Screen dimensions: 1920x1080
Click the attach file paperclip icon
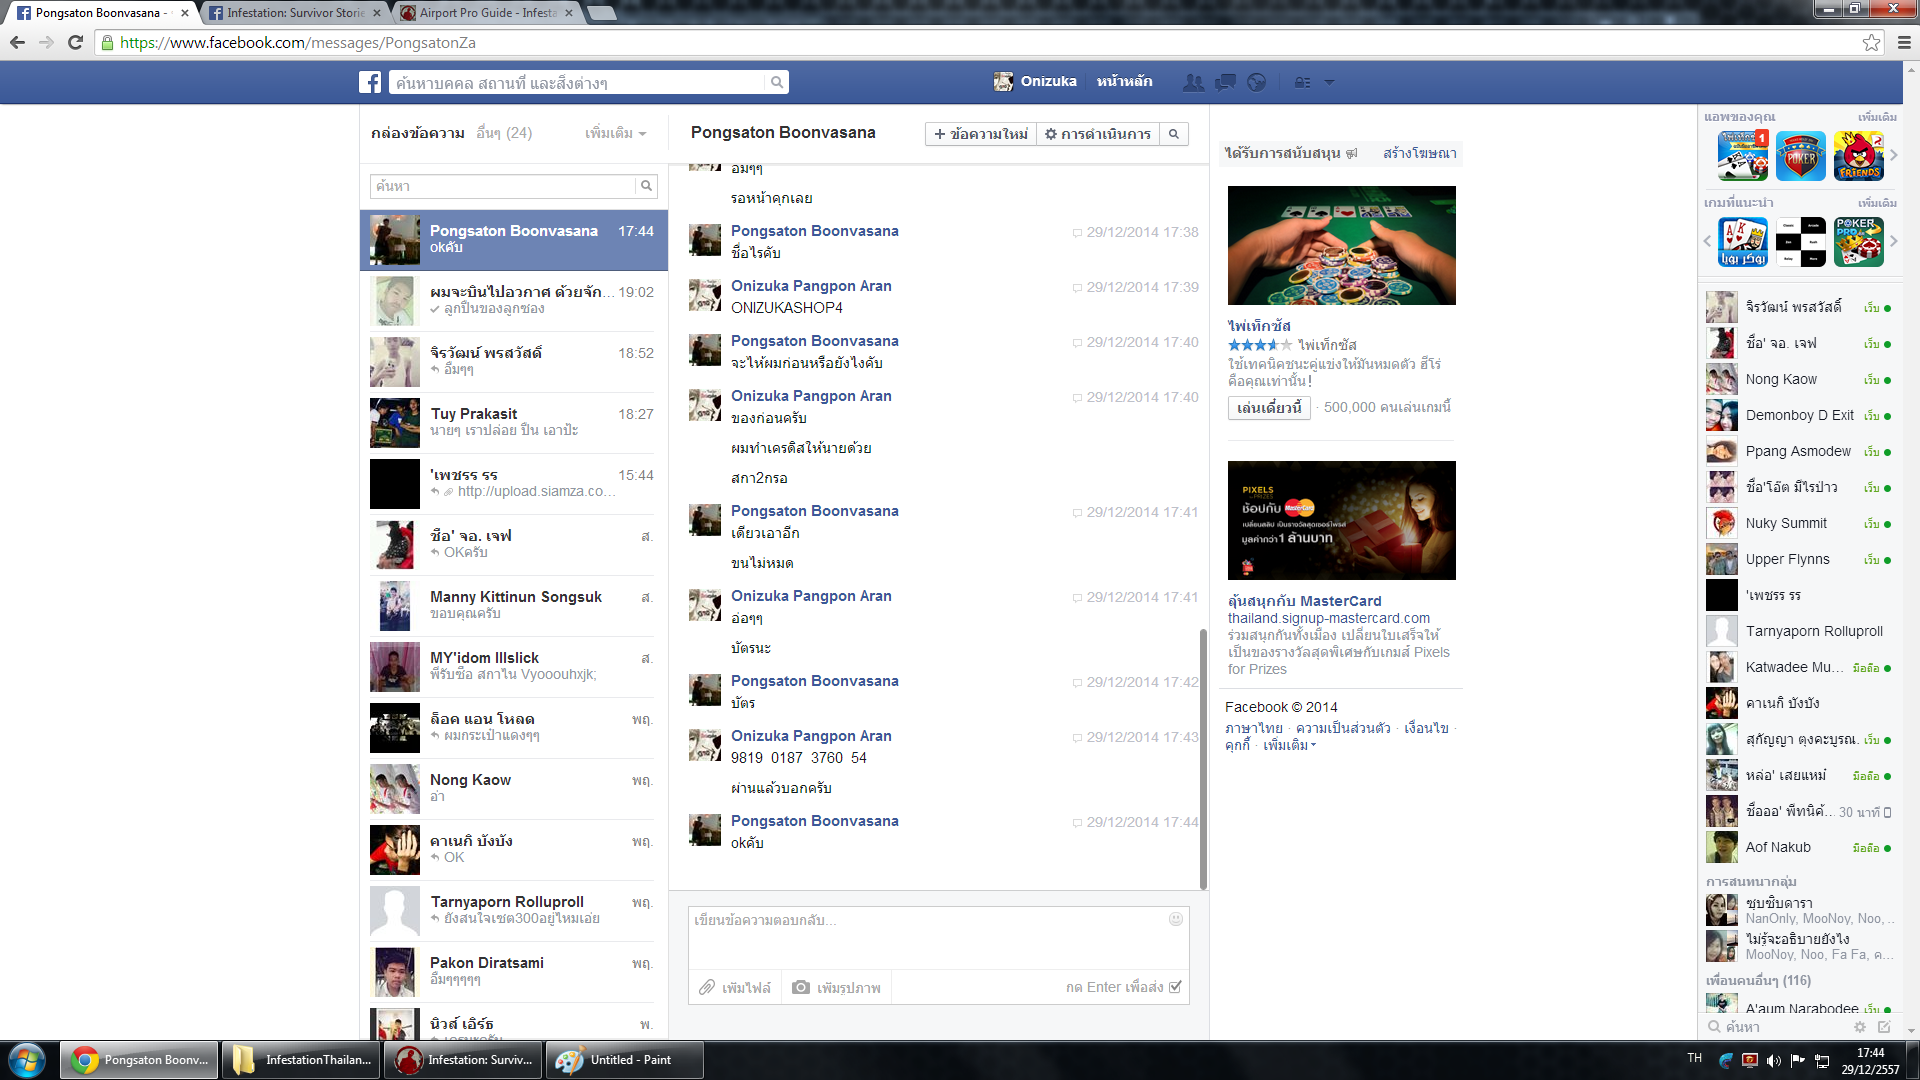pyautogui.click(x=707, y=987)
